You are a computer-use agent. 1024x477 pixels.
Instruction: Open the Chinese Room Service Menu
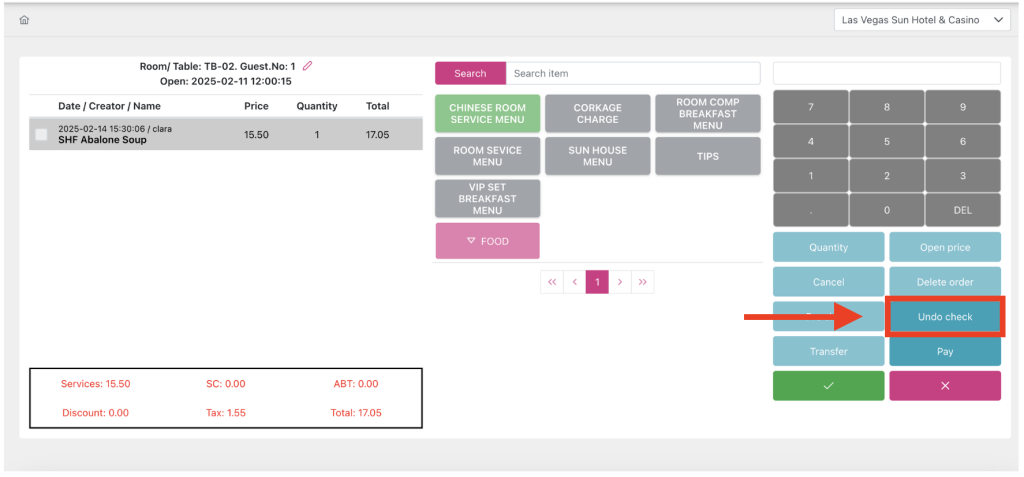pyautogui.click(x=487, y=114)
